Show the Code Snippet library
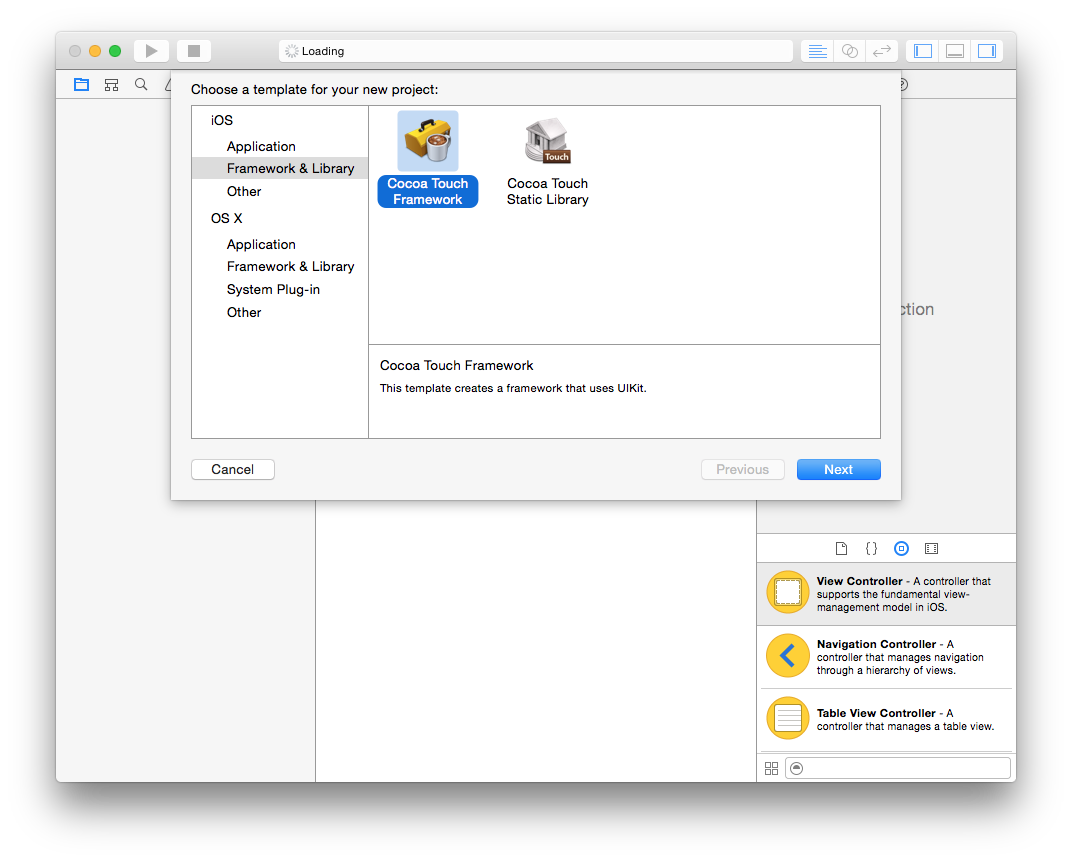 tap(871, 548)
